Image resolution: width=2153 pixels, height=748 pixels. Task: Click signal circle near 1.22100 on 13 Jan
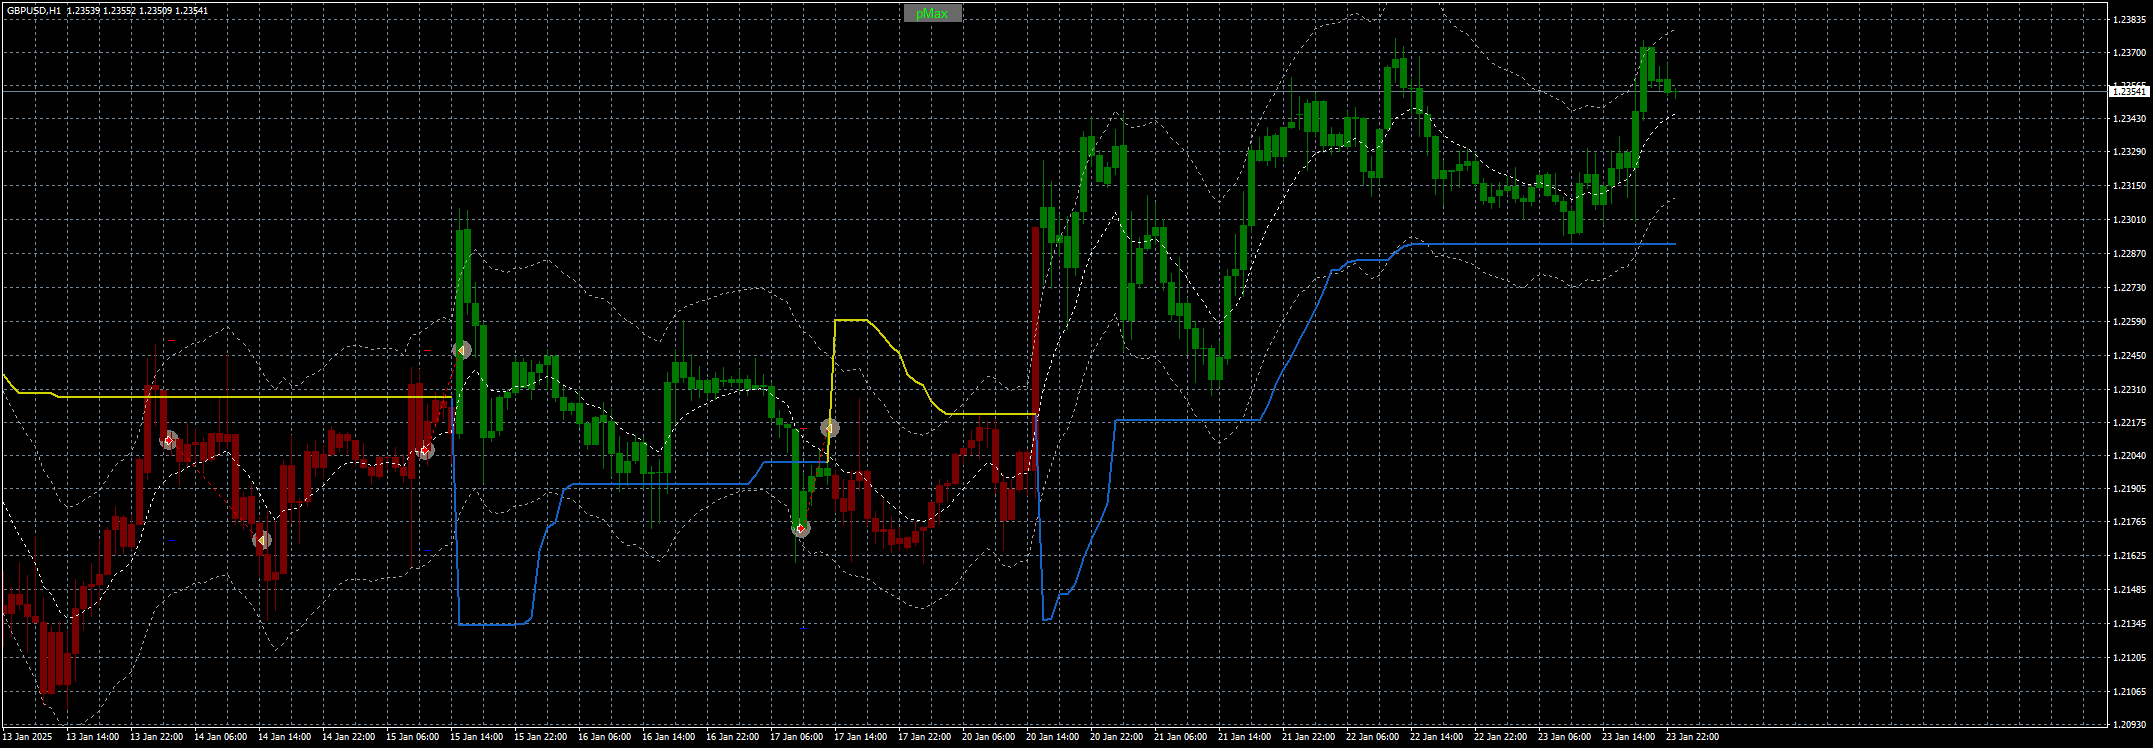pyautogui.click(x=169, y=440)
